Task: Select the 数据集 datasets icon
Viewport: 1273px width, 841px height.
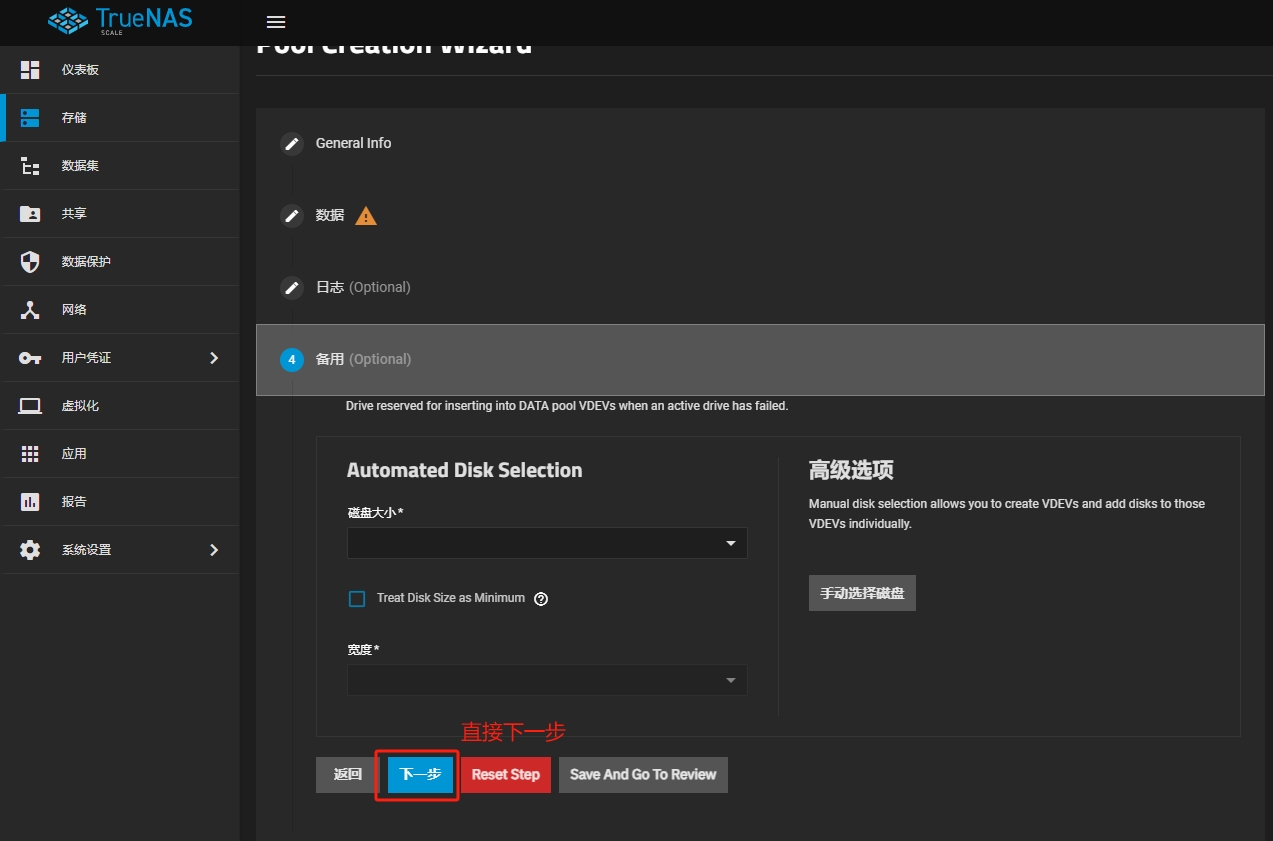Action: tap(30, 166)
